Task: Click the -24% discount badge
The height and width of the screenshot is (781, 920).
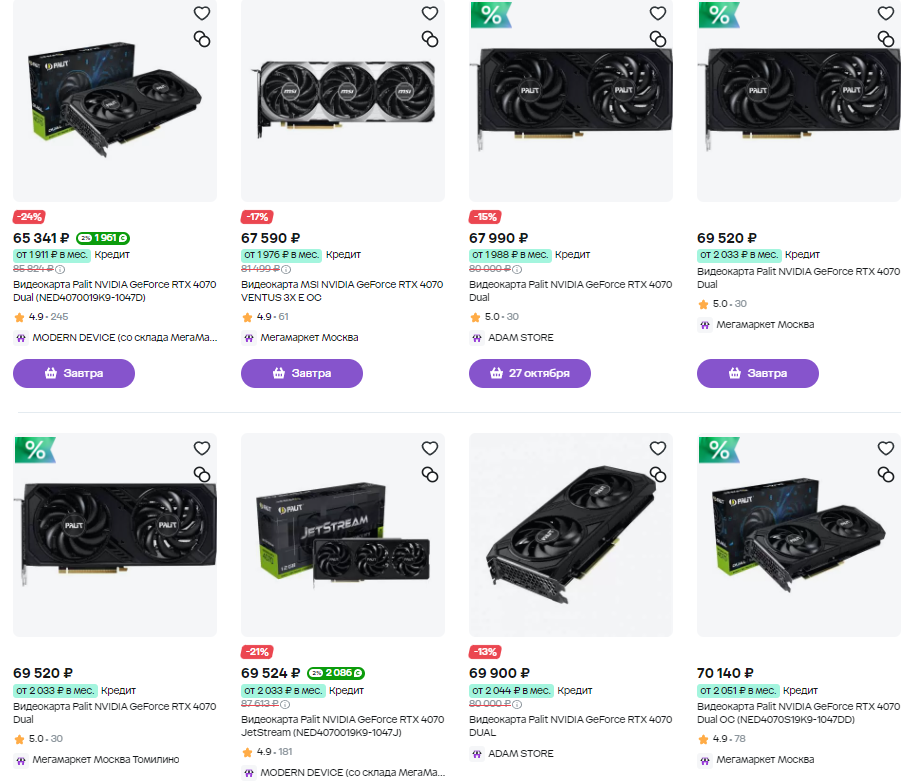Action: coord(29,217)
